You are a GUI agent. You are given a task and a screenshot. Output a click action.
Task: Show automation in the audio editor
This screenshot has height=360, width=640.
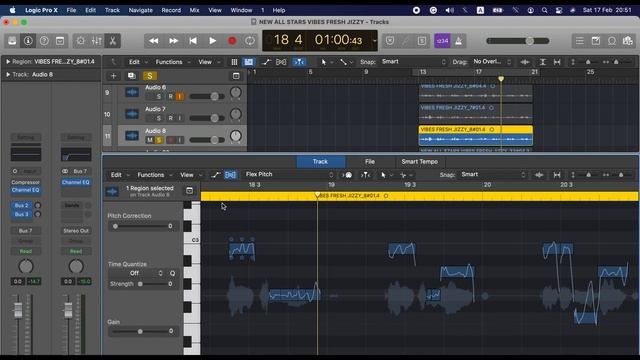[x=216, y=175]
